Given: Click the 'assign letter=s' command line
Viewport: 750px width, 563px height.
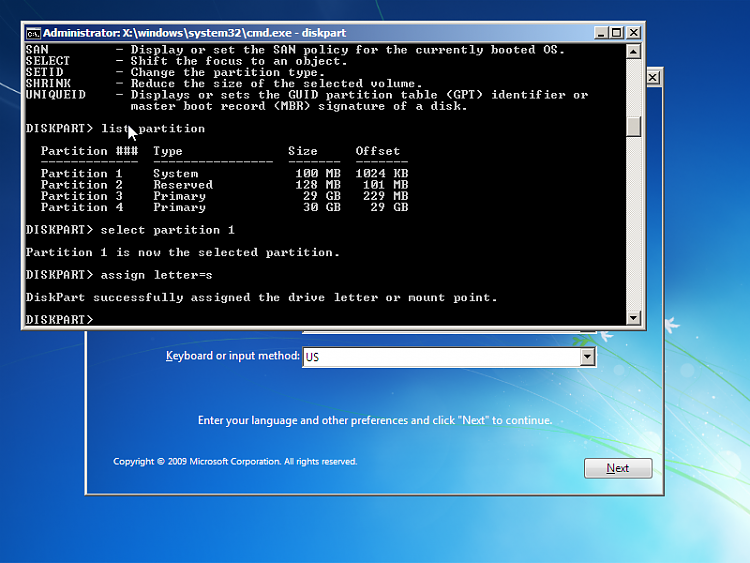Looking at the screenshot, I should 119,275.
